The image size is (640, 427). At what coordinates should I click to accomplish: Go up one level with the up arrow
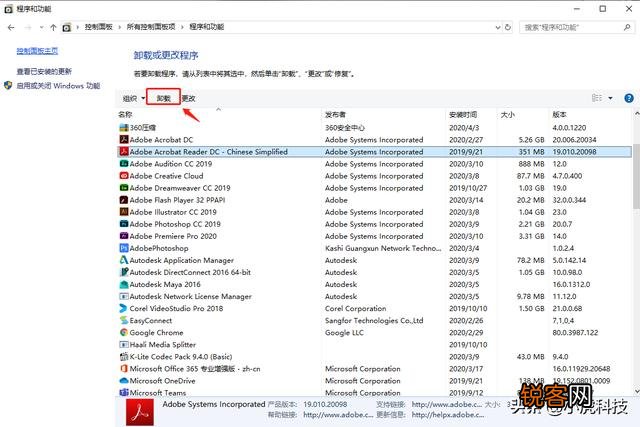pos(53,27)
